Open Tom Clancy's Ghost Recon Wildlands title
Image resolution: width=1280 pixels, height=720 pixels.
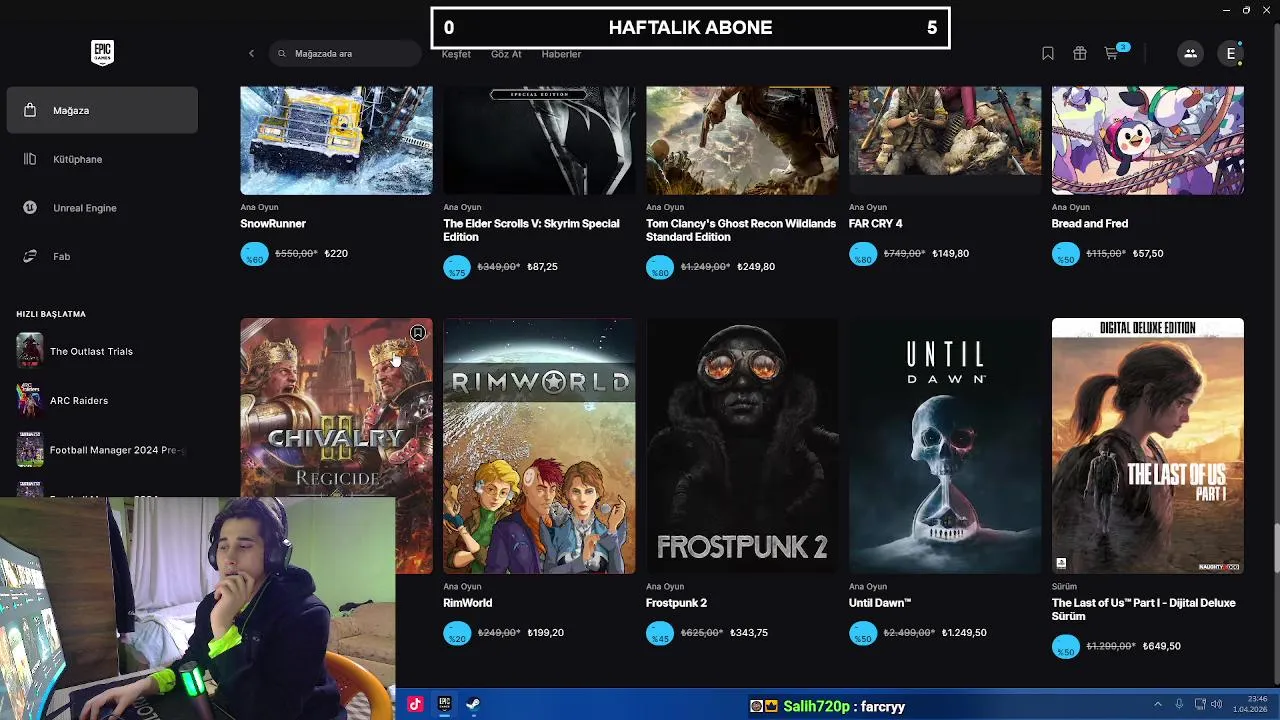click(x=741, y=230)
